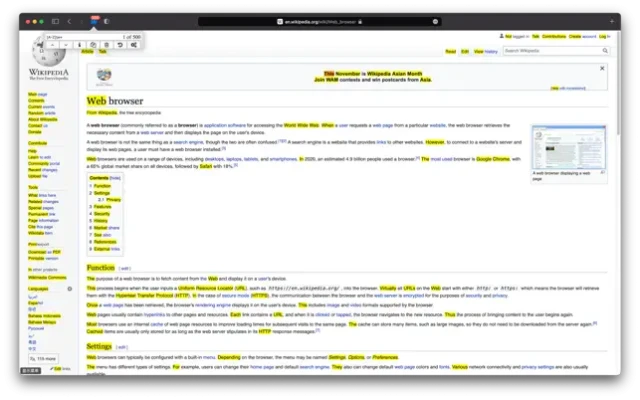Jump to Security in contents box
Viewport: 640px width, 400px height.
pyautogui.click(x=102, y=214)
